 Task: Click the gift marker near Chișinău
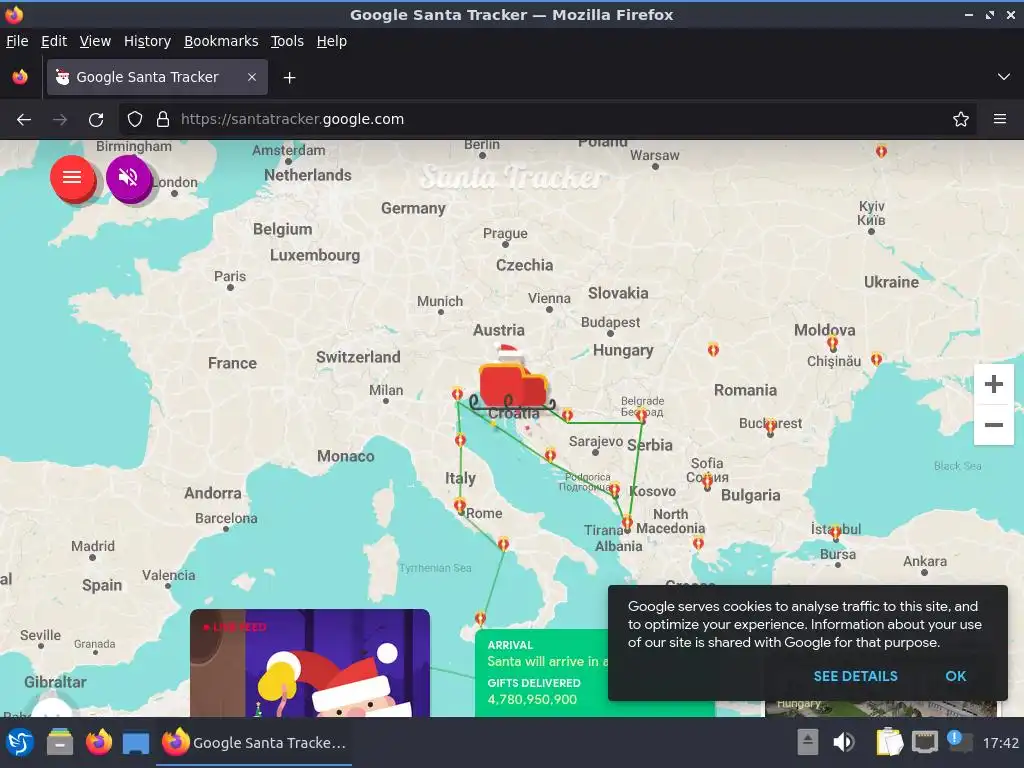click(x=833, y=342)
